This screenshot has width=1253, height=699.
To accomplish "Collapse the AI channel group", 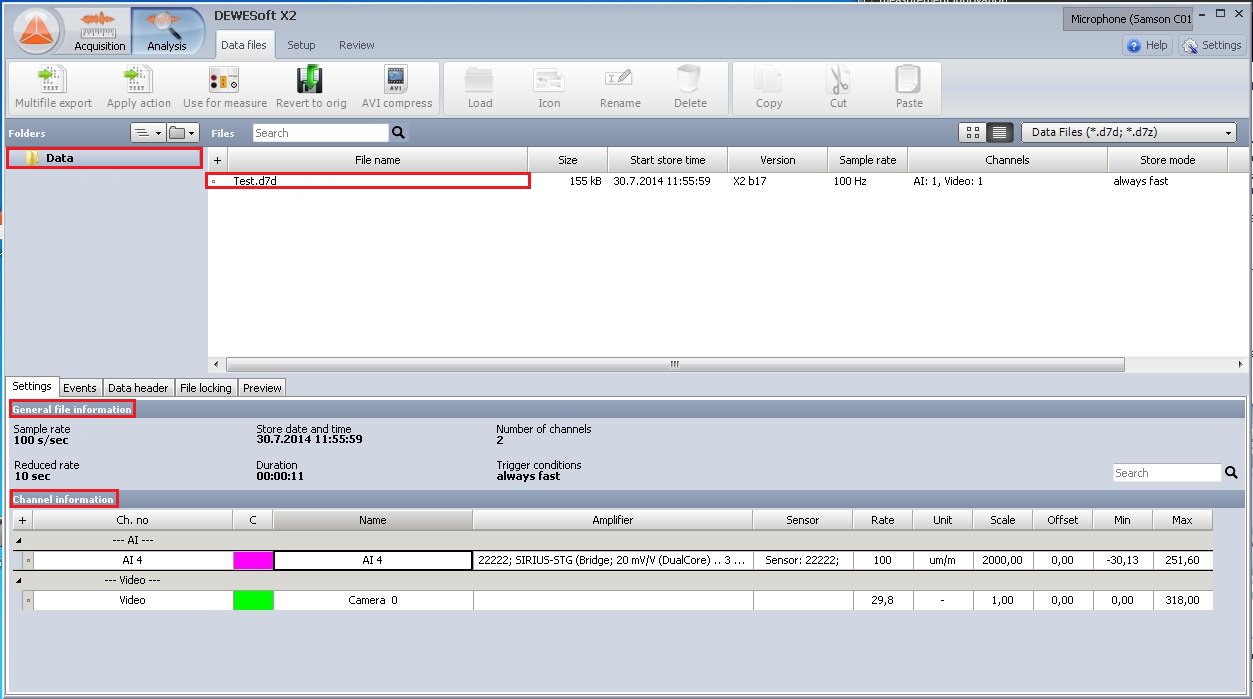I will [19, 540].
